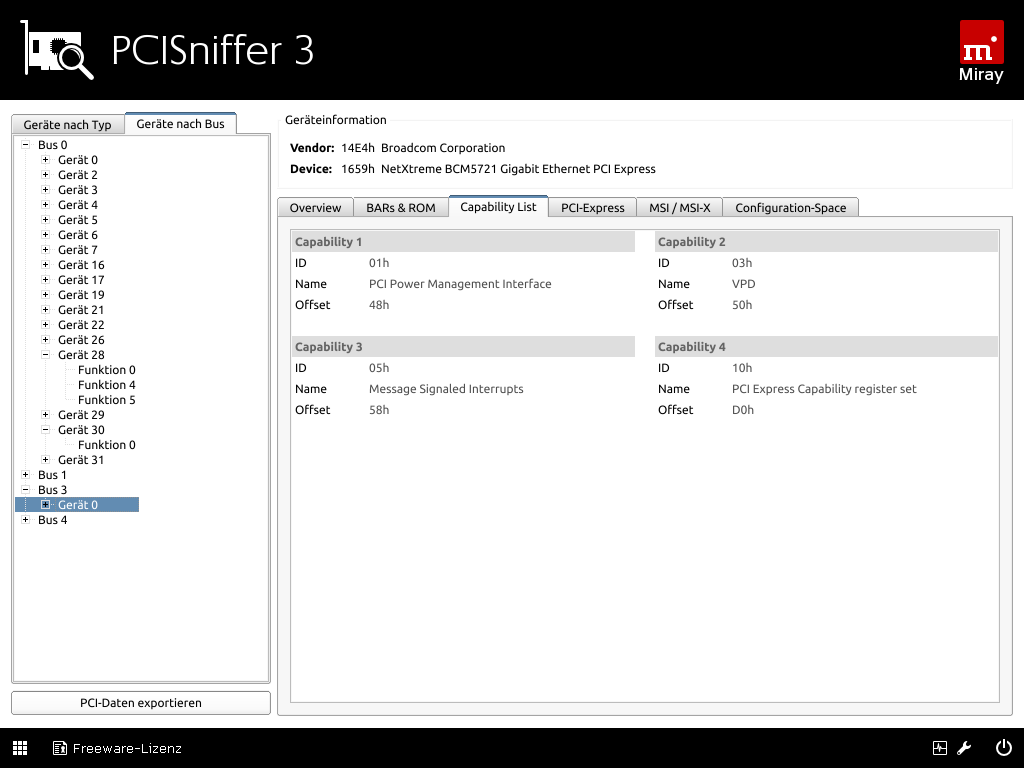Click the Capability 2 header
Screen dimensions: 1024x768
point(826,242)
